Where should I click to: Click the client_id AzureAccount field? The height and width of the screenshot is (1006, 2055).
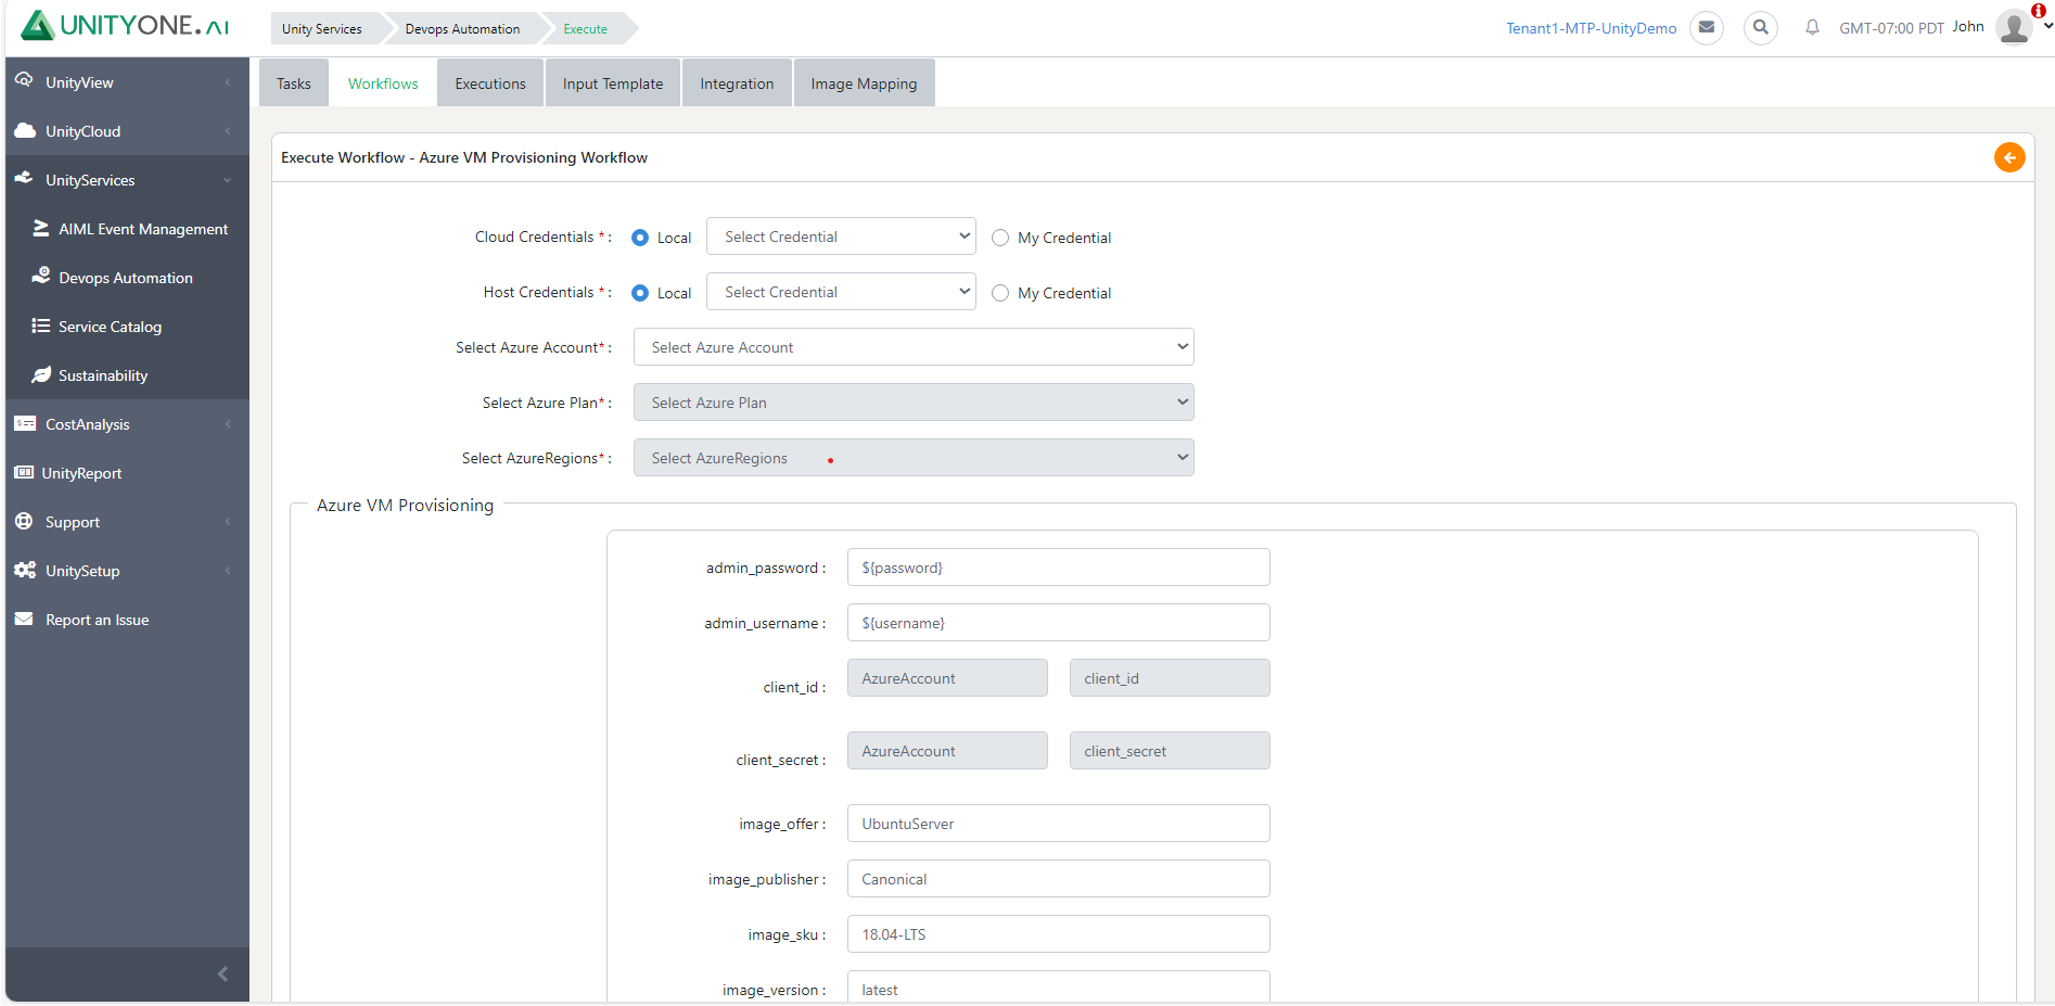(947, 678)
